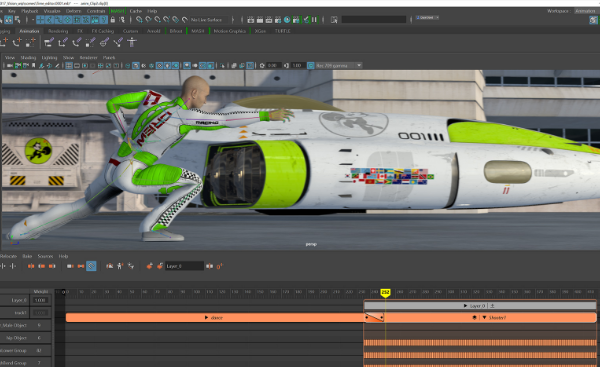The height and width of the screenshot is (367, 600).
Task: Toggle the viewport grid display button
Action: click(69, 66)
